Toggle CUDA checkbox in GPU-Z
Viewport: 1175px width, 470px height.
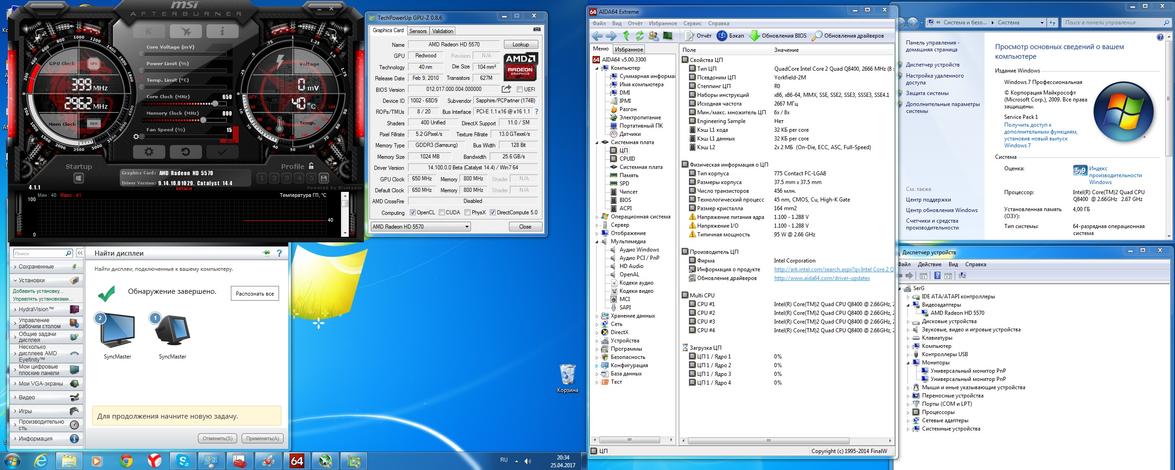(x=441, y=212)
